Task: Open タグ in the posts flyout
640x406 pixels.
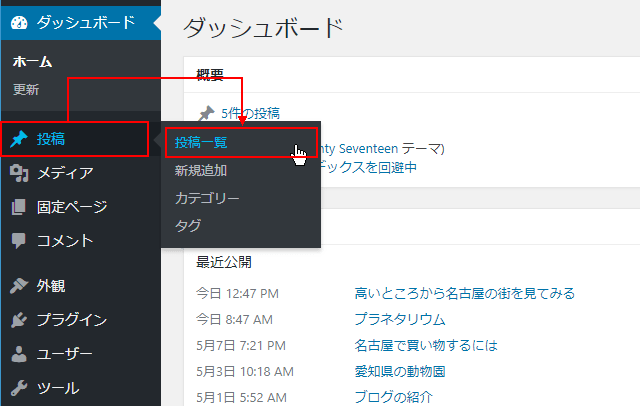Action: coord(188,225)
